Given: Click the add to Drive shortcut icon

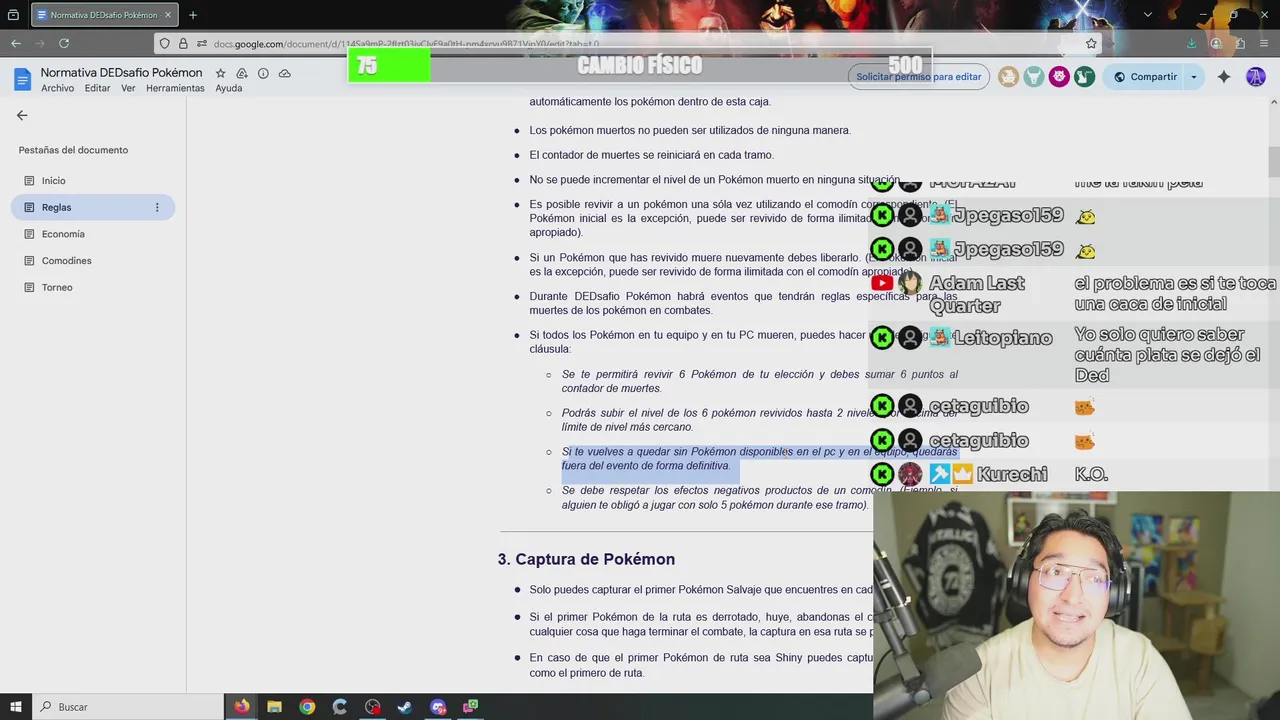Looking at the screenshot, I should (241, 73).
